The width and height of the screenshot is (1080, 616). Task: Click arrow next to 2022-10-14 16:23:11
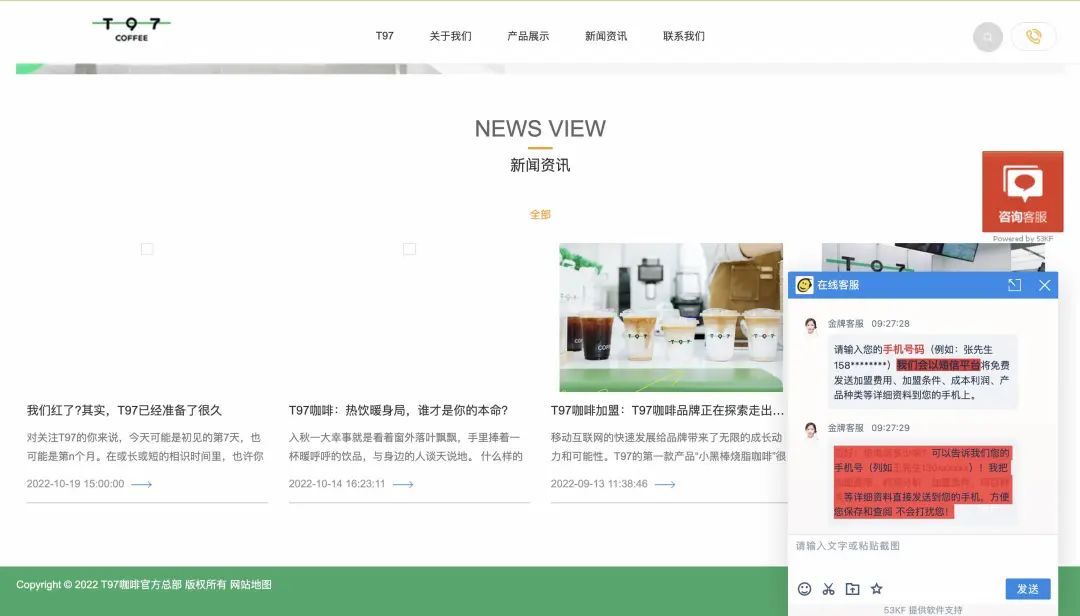403,484
